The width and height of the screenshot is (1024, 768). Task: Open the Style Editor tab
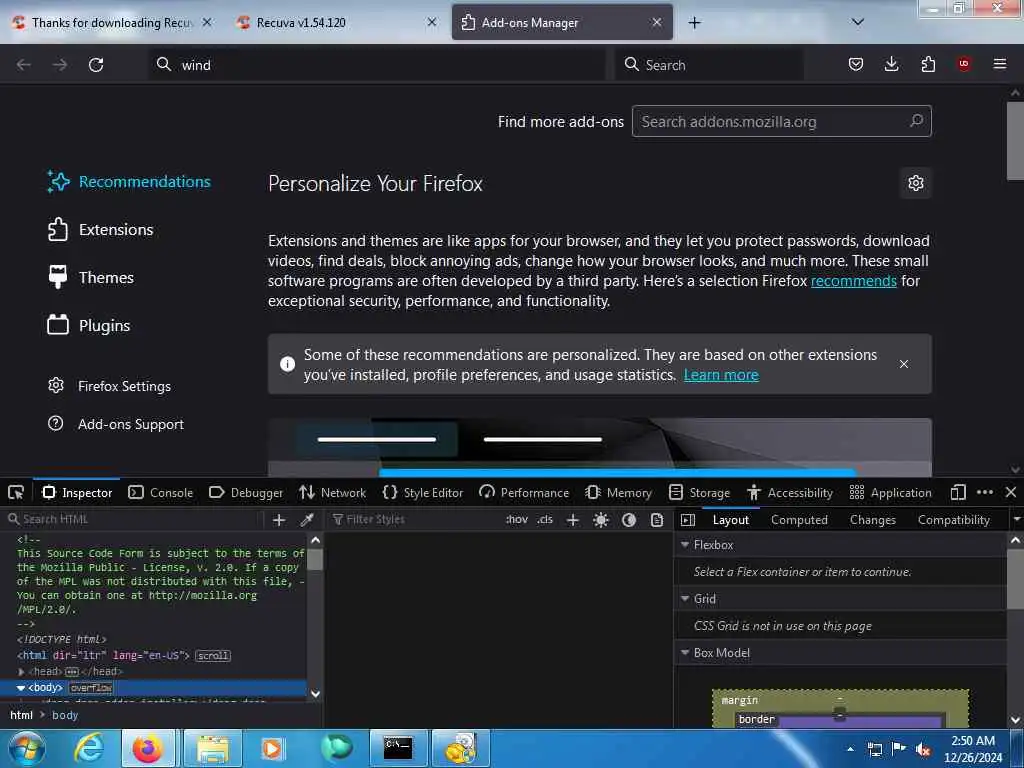pos(423,492)
